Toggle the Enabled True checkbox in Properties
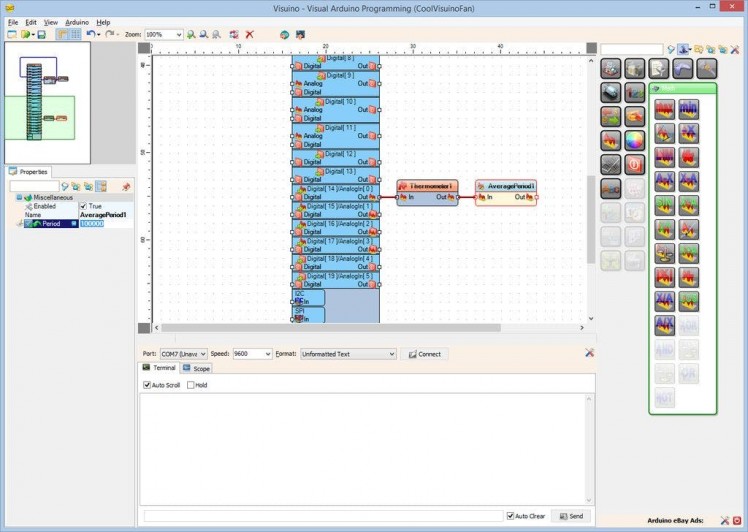 coord(84,206)
